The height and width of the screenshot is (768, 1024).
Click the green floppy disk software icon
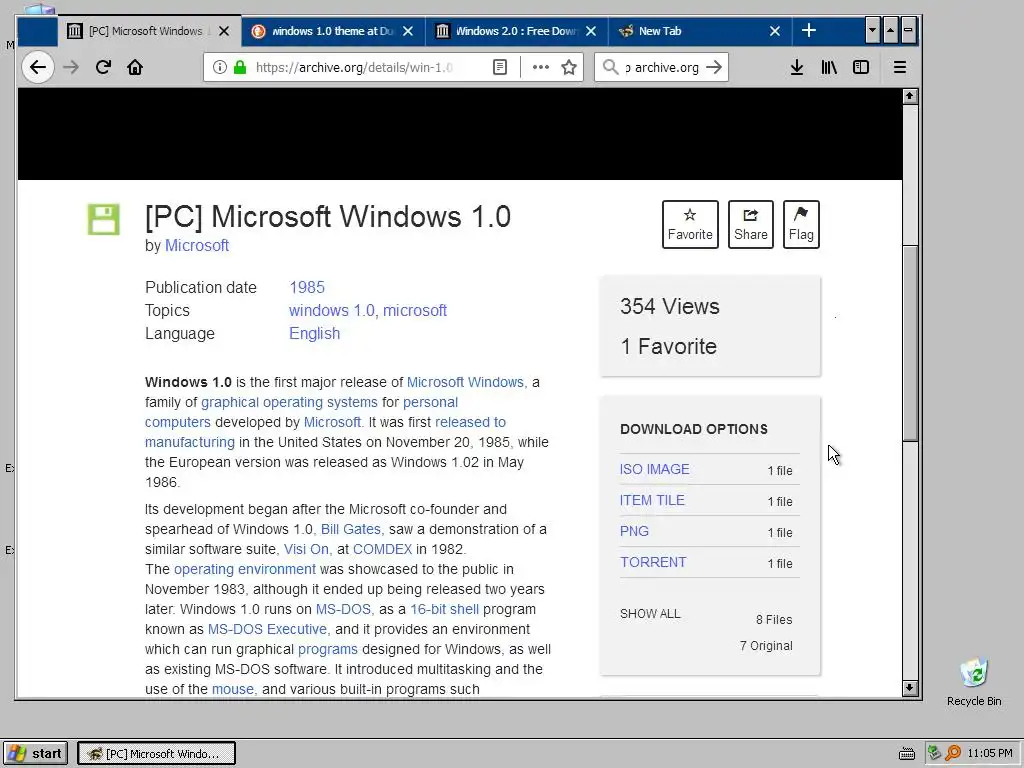click(x=104, y=219)
